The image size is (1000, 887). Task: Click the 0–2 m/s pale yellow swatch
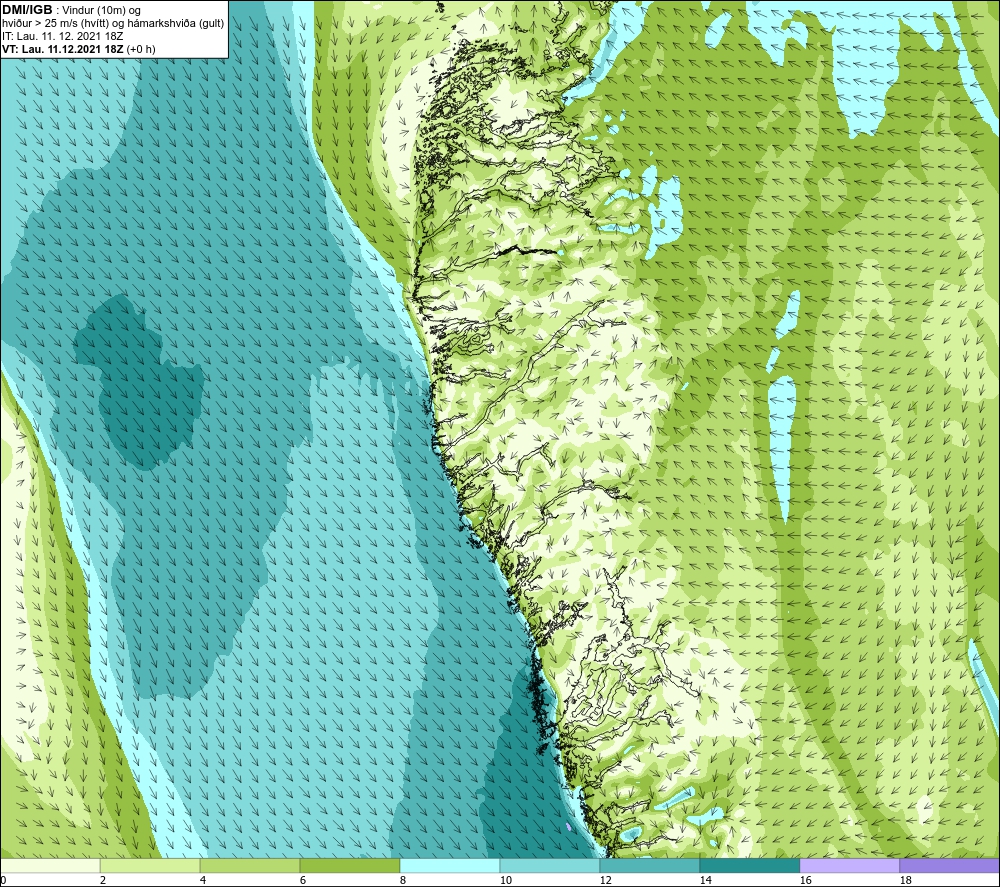[50, 865]
